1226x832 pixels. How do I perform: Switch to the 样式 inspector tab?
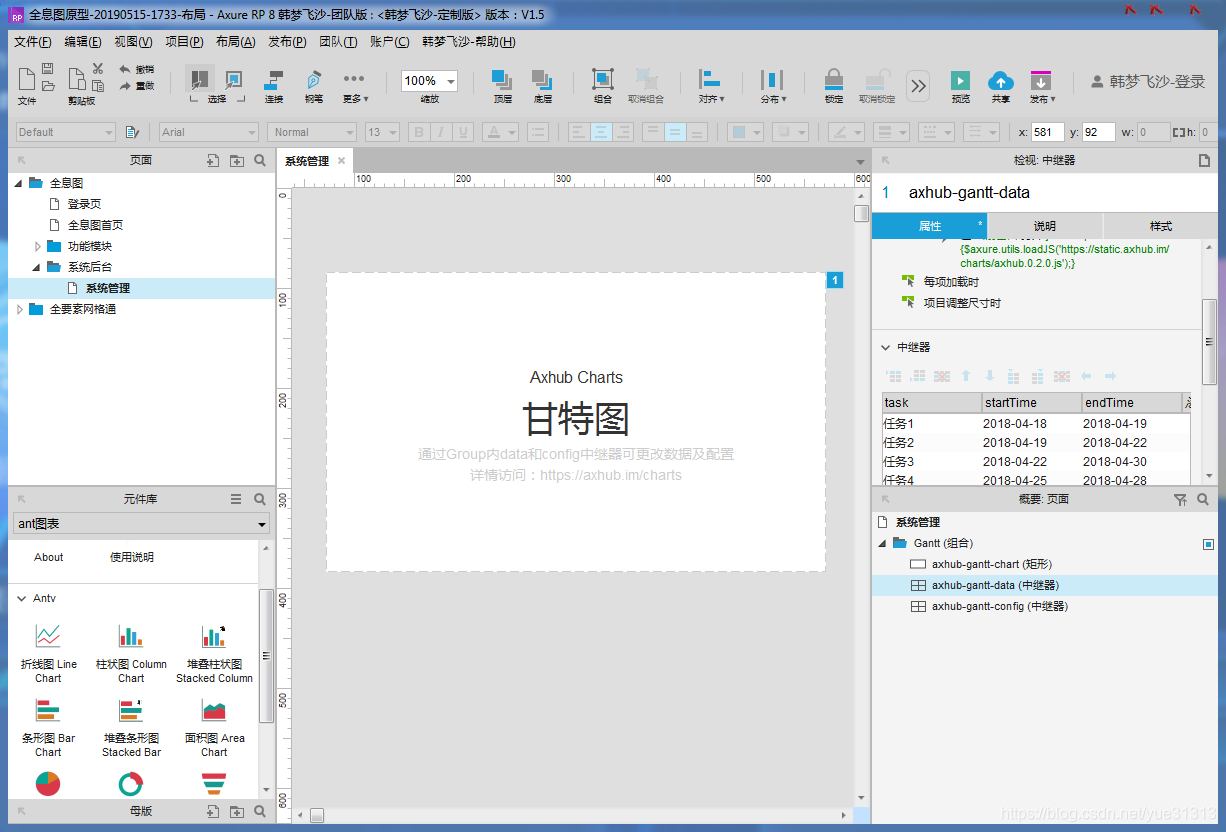tap(1160, 226)
